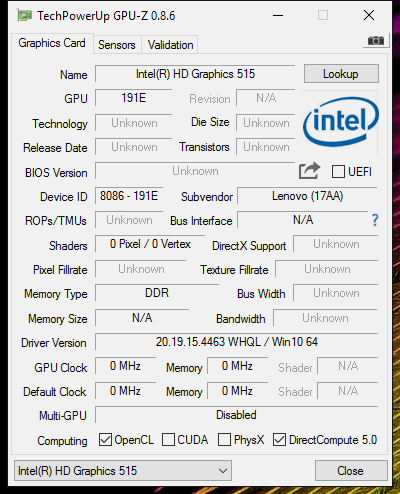Click the Memory Type field showing DDR
This screenshot has height=494, width=400.
click(157, 293)
